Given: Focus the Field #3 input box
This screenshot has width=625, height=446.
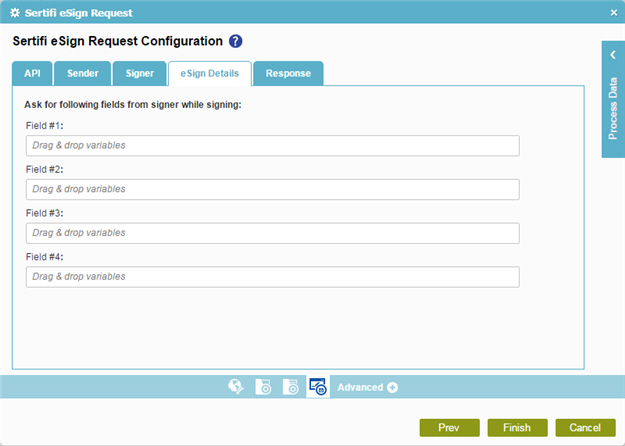Looking at the screenshot, I should point(273,233).
